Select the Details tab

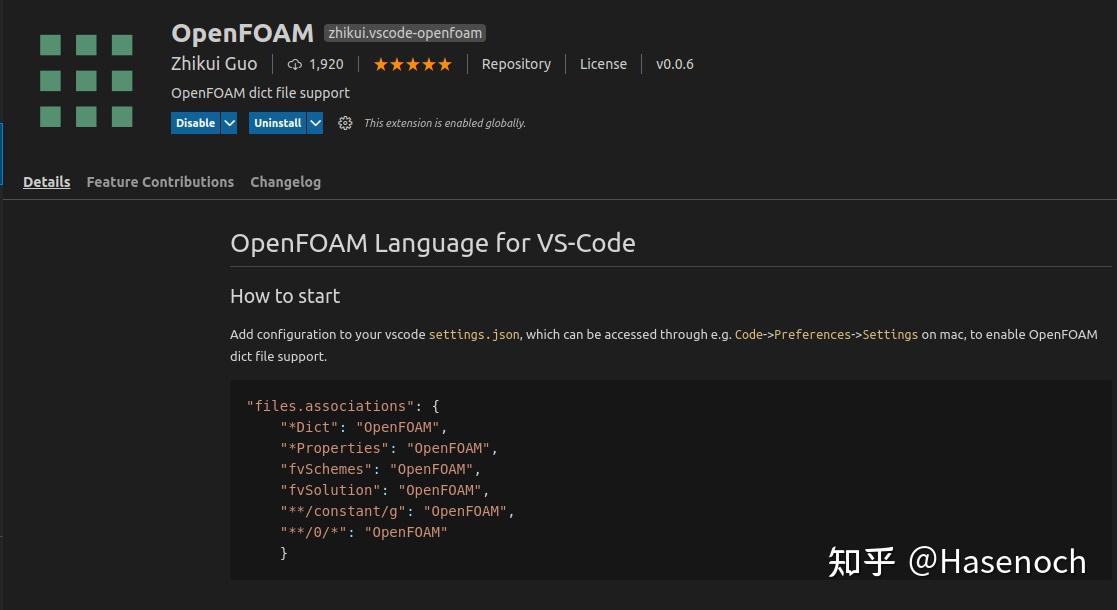46,182
